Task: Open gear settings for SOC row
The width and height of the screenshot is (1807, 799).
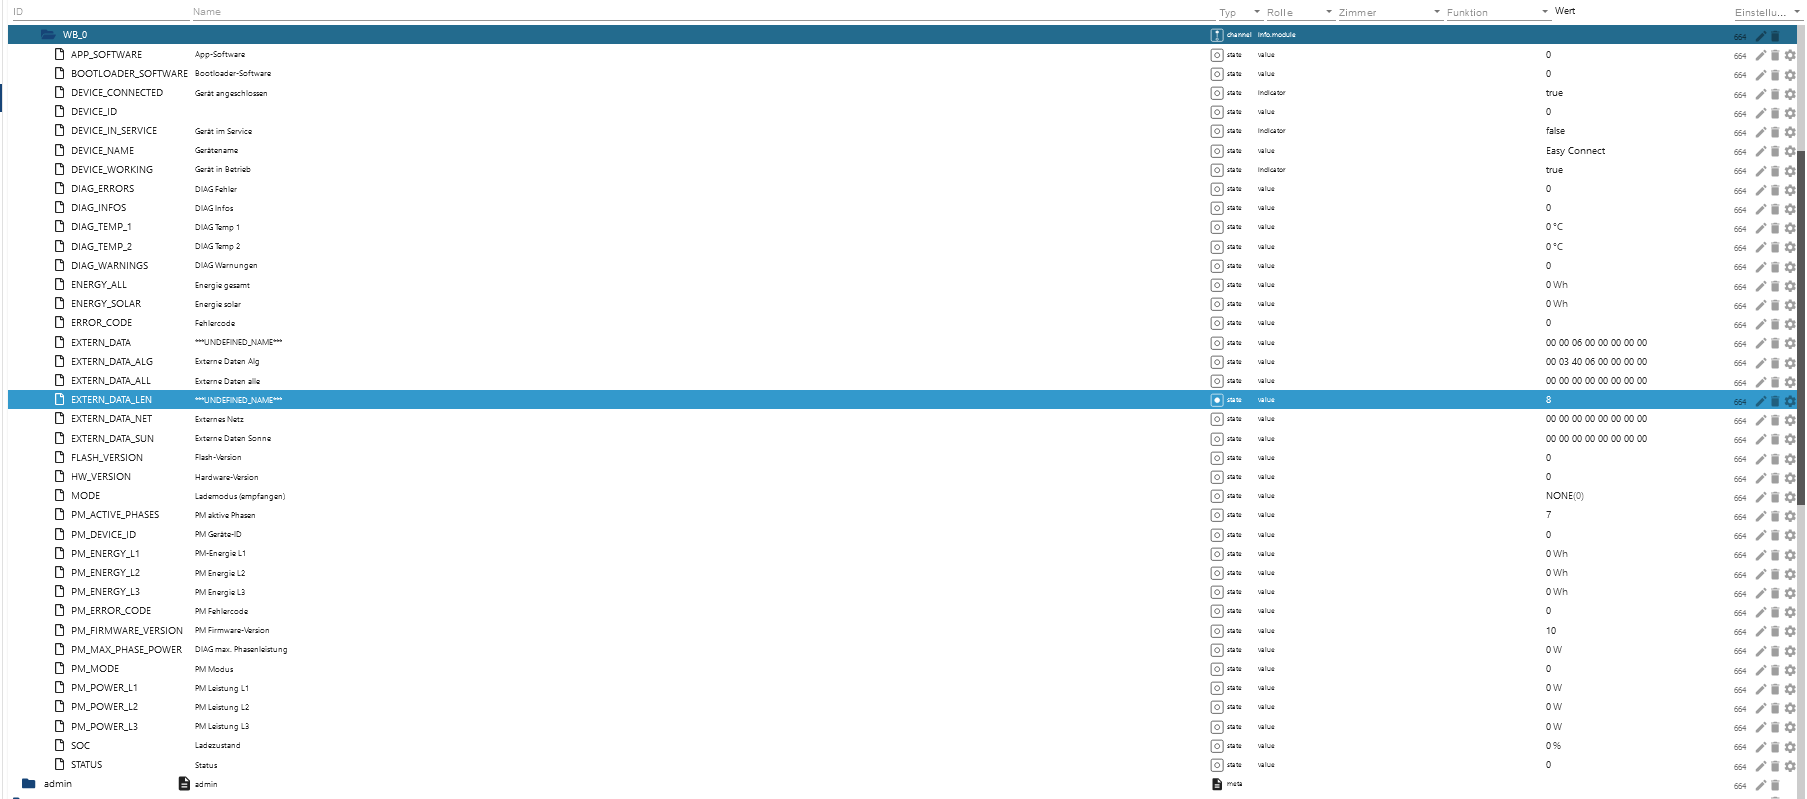Action: [1790, 746]
